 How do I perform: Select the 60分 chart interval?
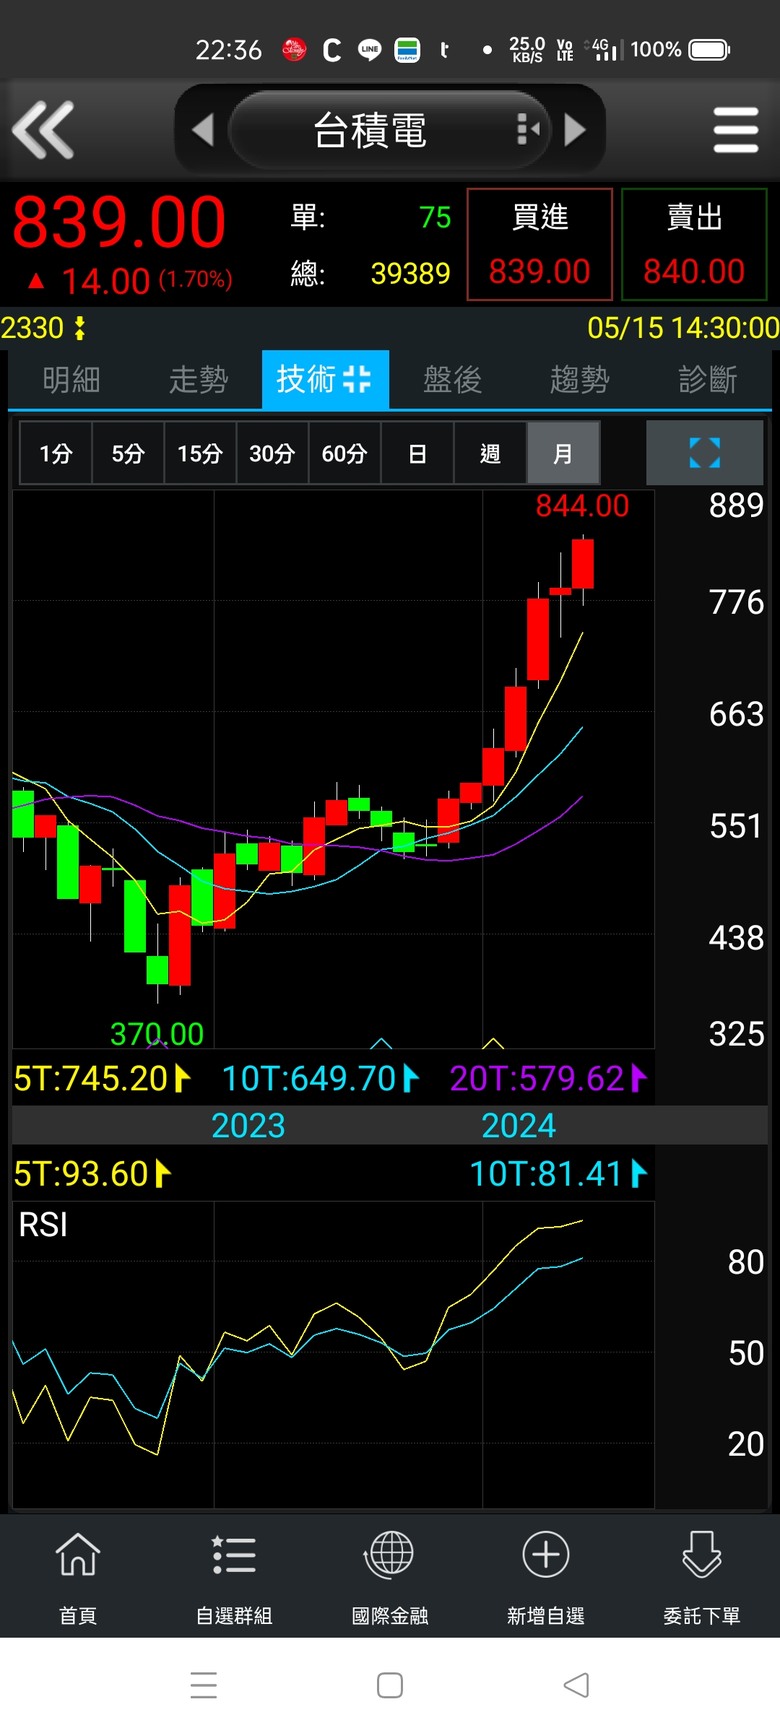pos(344,453)
